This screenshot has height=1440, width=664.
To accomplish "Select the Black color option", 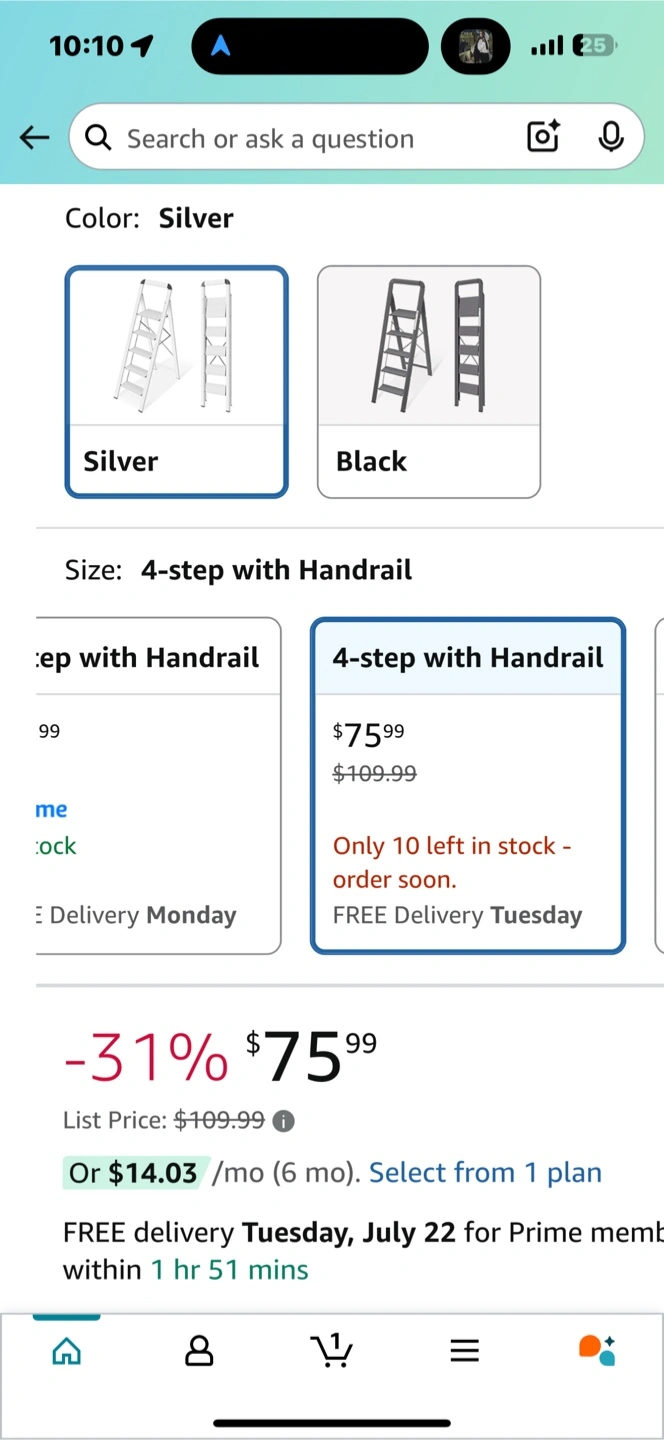I will point(429,381).
